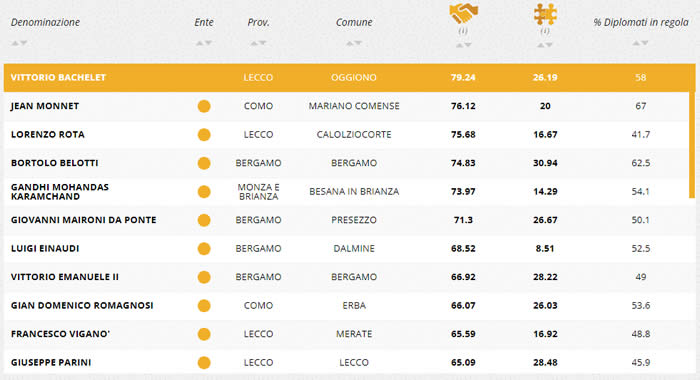Click info (i) under handshake icon
The height and width of the screenshot is (380, 700).
(463, 31)
